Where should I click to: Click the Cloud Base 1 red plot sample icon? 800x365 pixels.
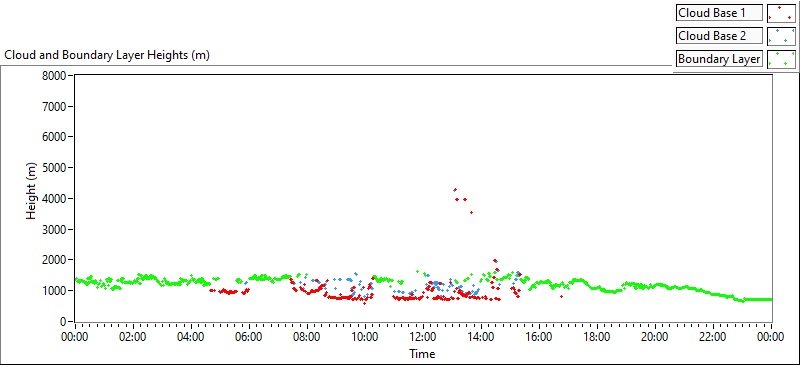[x=781, y=13]
